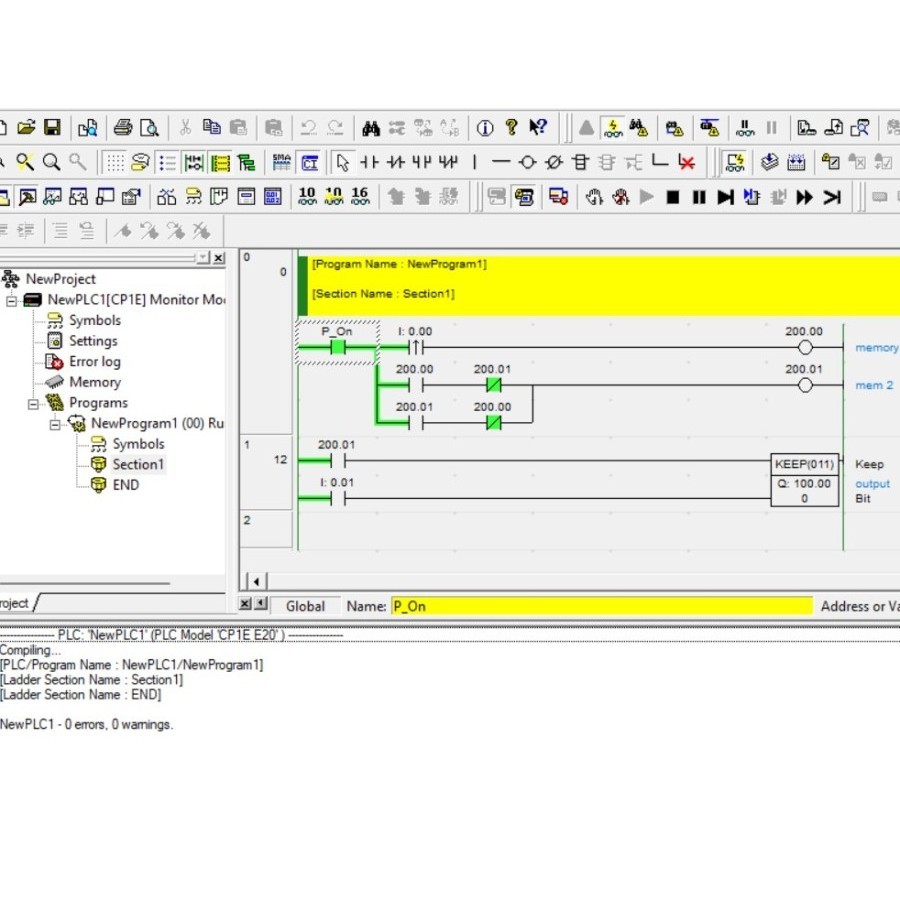Viewport: 900px width, 900px height.
Task: Select the New Horizontal line tool
Action: click(x=501, y=162)
